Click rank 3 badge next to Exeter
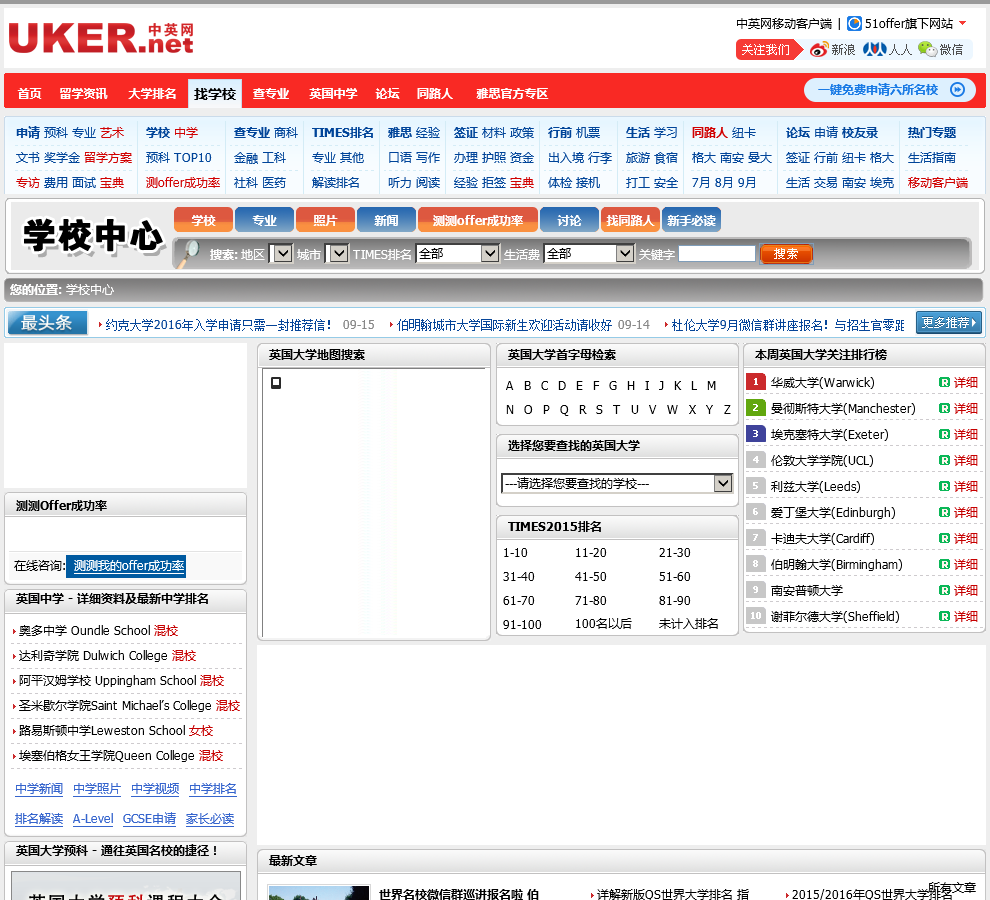Screen dimensions: 990x900 755,433
